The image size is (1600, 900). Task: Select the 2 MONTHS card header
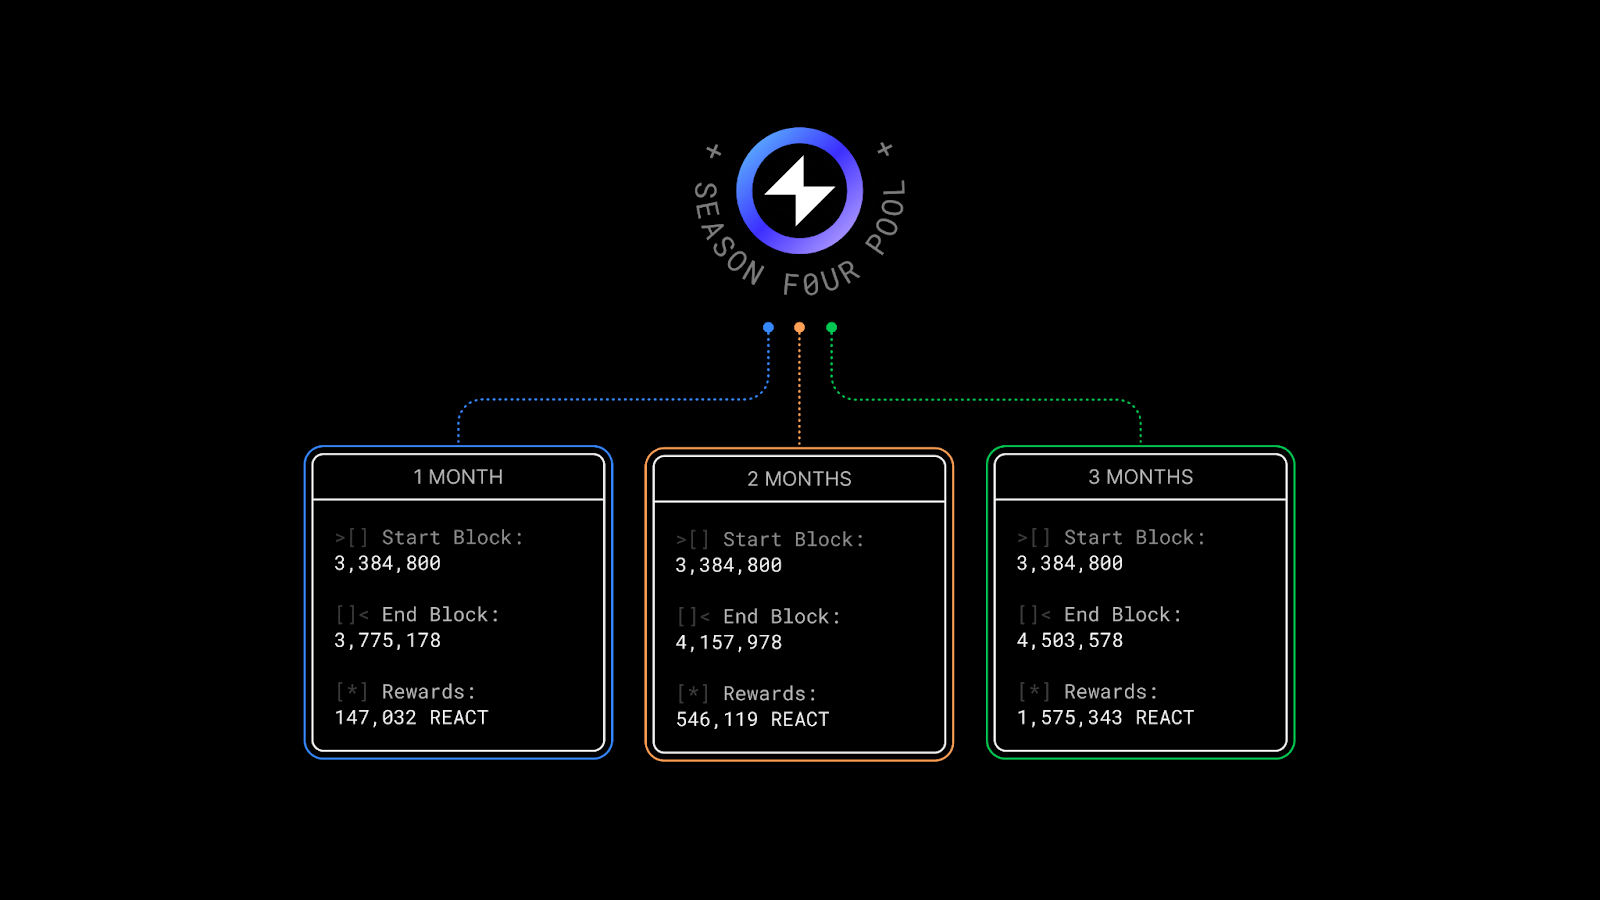799,479
